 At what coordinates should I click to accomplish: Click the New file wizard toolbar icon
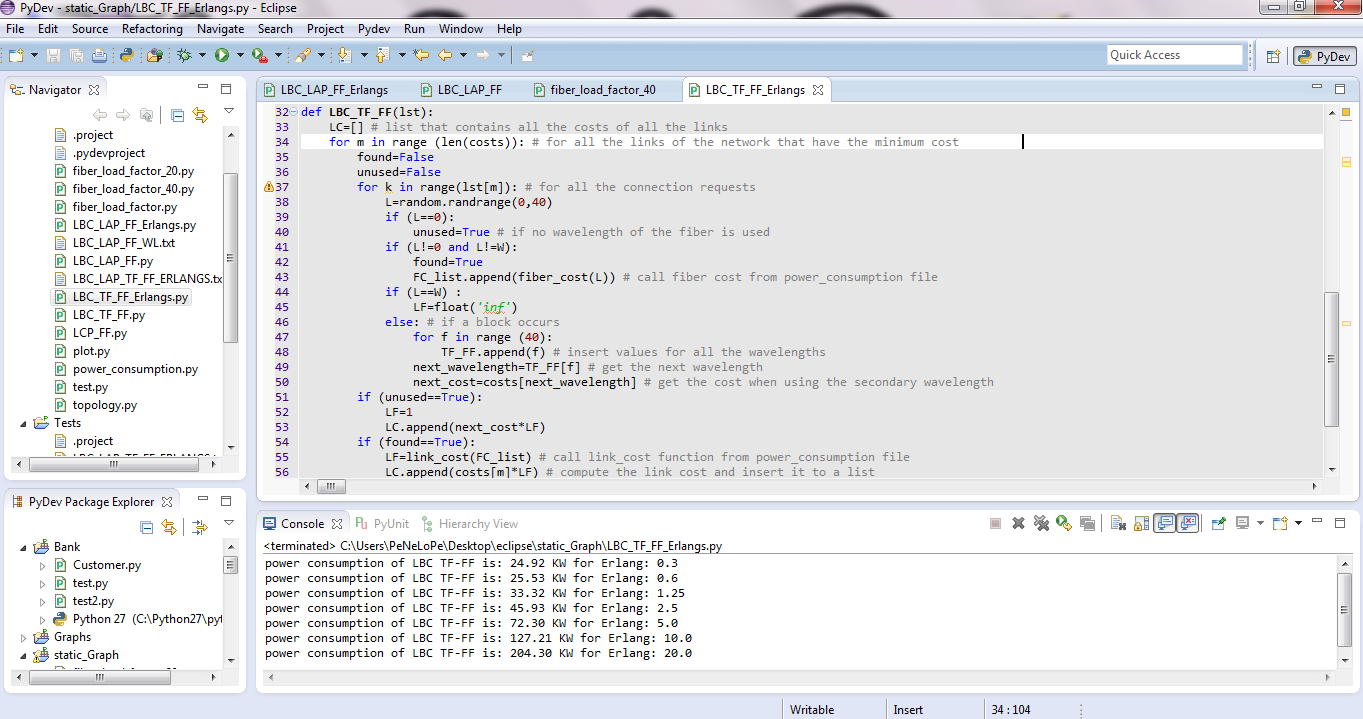(16, 55)
